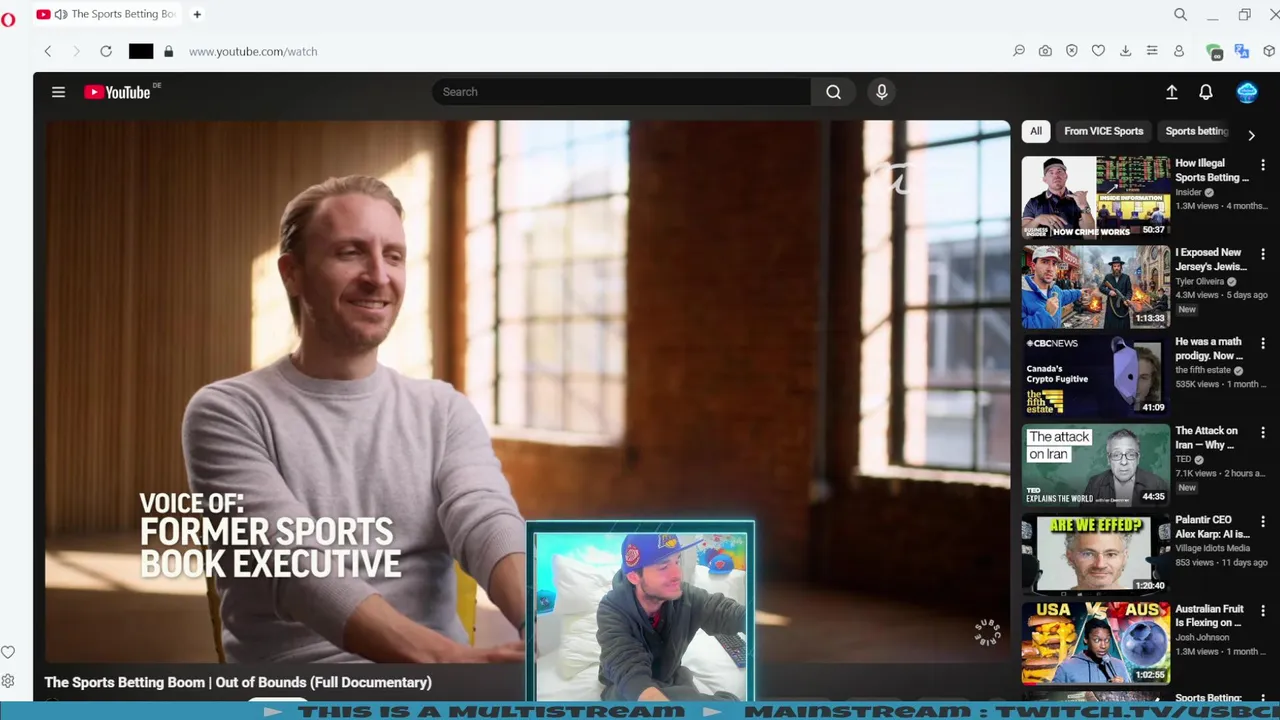Open The attack on Iran thumbnail
The height and width of the screenshot is (720, 1280).
pyautogui.click(x=1096, y=465)
